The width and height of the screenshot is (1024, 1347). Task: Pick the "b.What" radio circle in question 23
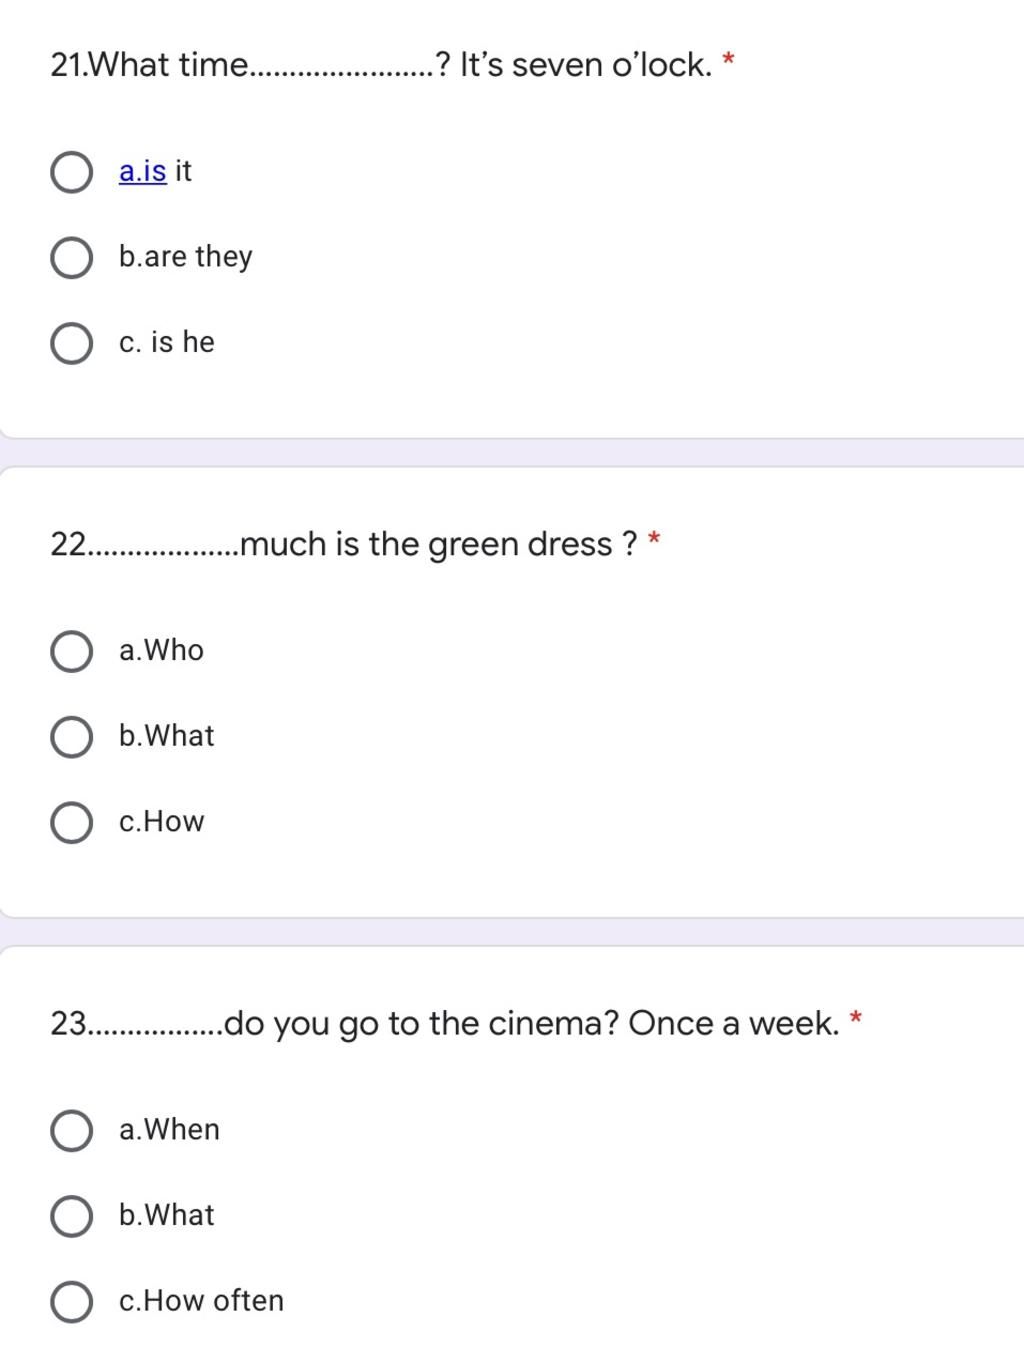click(71, 1216)
